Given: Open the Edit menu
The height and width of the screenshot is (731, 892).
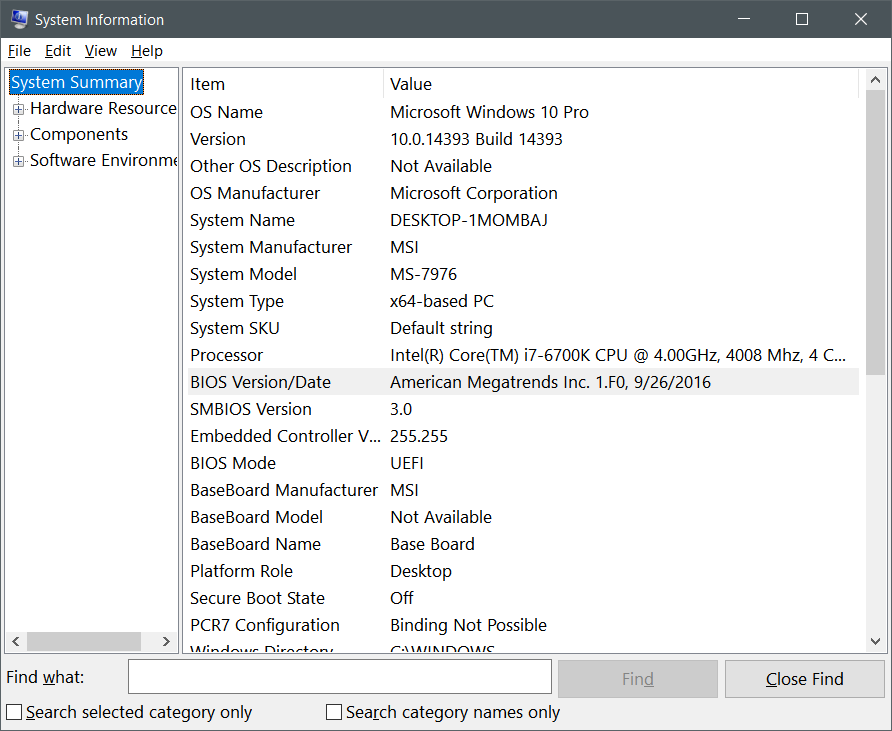Looking at the screenshot, I should (57, 51).
